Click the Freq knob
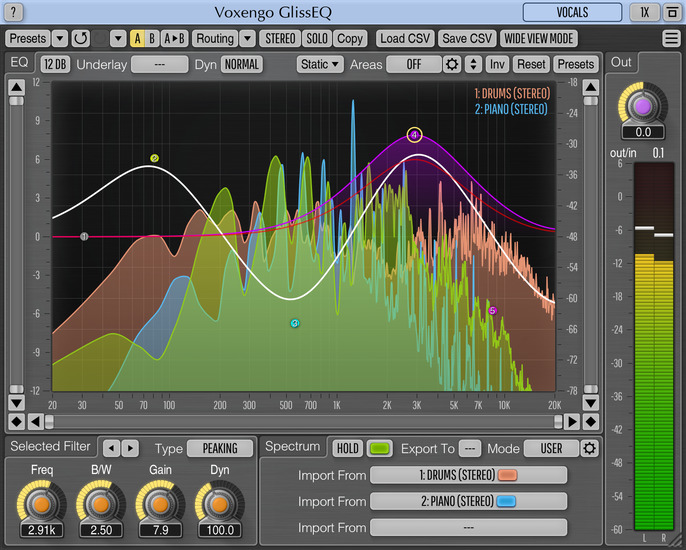 (42, 504)
